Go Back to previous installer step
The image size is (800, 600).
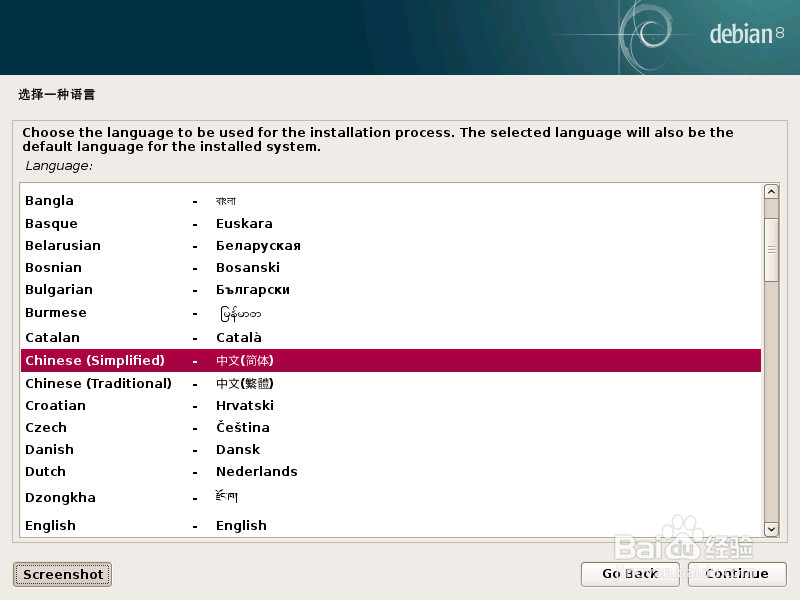(x=630, y=574)
